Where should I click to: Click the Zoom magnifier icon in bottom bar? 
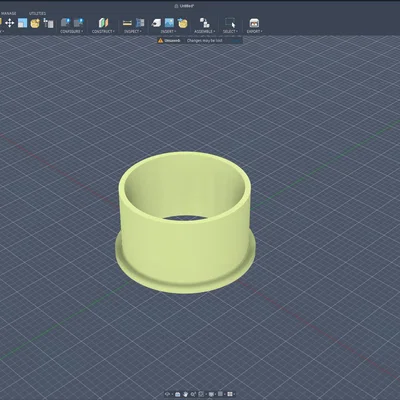click(193, 394)
